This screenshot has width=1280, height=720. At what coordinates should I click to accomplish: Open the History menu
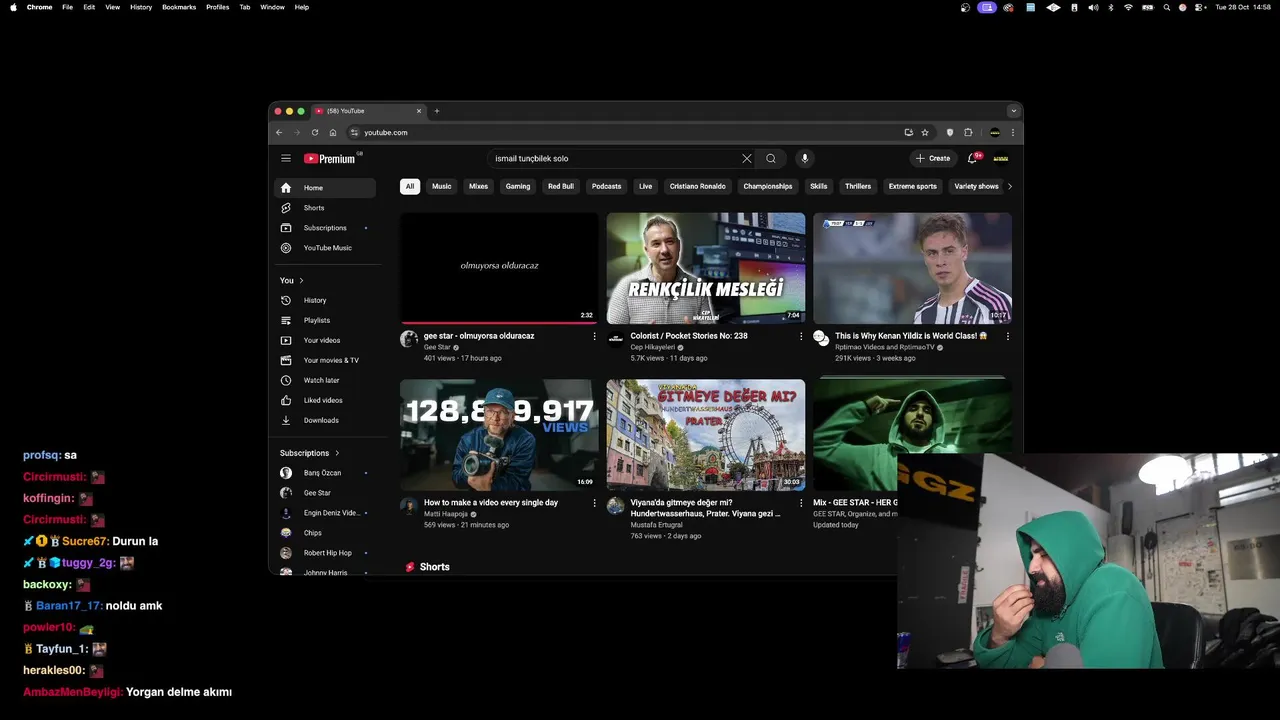click(x=141, y=7)
